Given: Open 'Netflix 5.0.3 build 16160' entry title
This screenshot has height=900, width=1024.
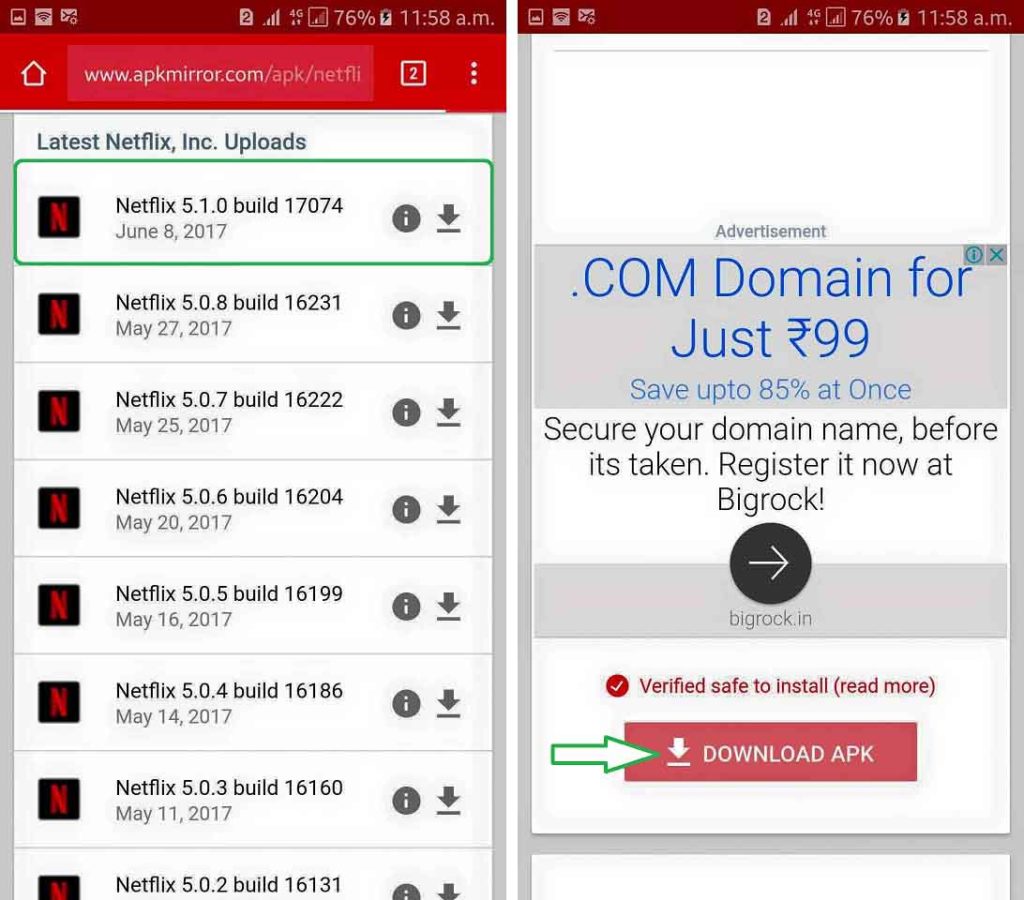Looking at the screenshot, I should (229, 788).
